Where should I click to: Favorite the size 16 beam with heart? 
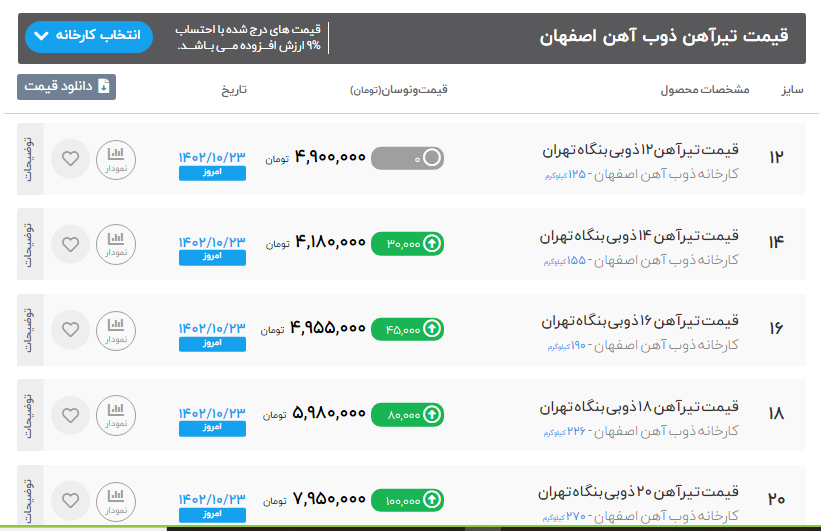coord(70,328)
